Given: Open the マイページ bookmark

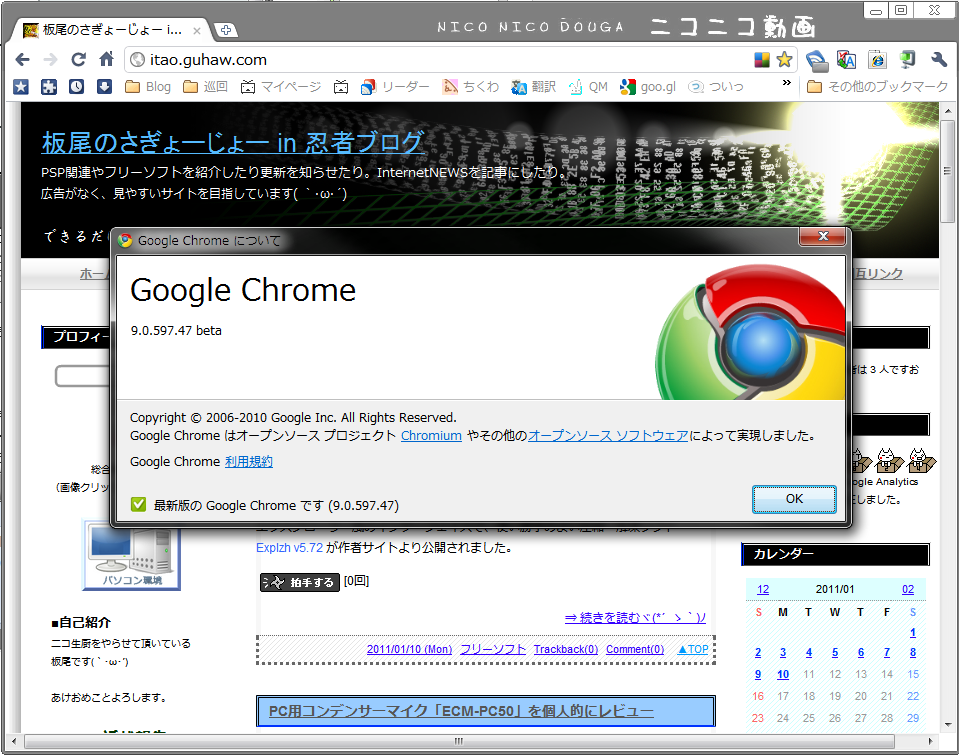Looking at the screenshot, I should pos(281,87).
